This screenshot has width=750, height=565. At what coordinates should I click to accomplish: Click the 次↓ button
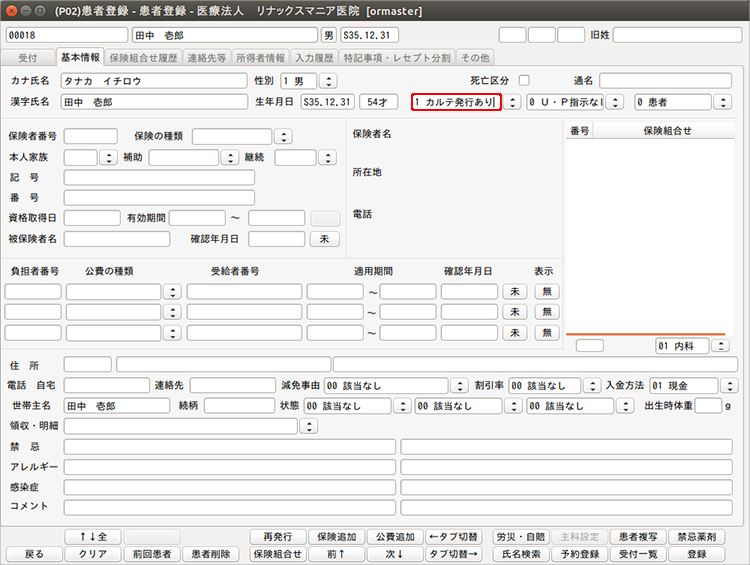[x=395, y=554]
